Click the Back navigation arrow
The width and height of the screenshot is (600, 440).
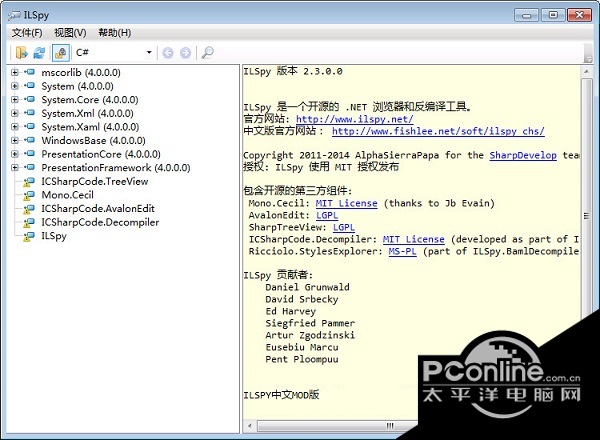click(x=168, y=53)
